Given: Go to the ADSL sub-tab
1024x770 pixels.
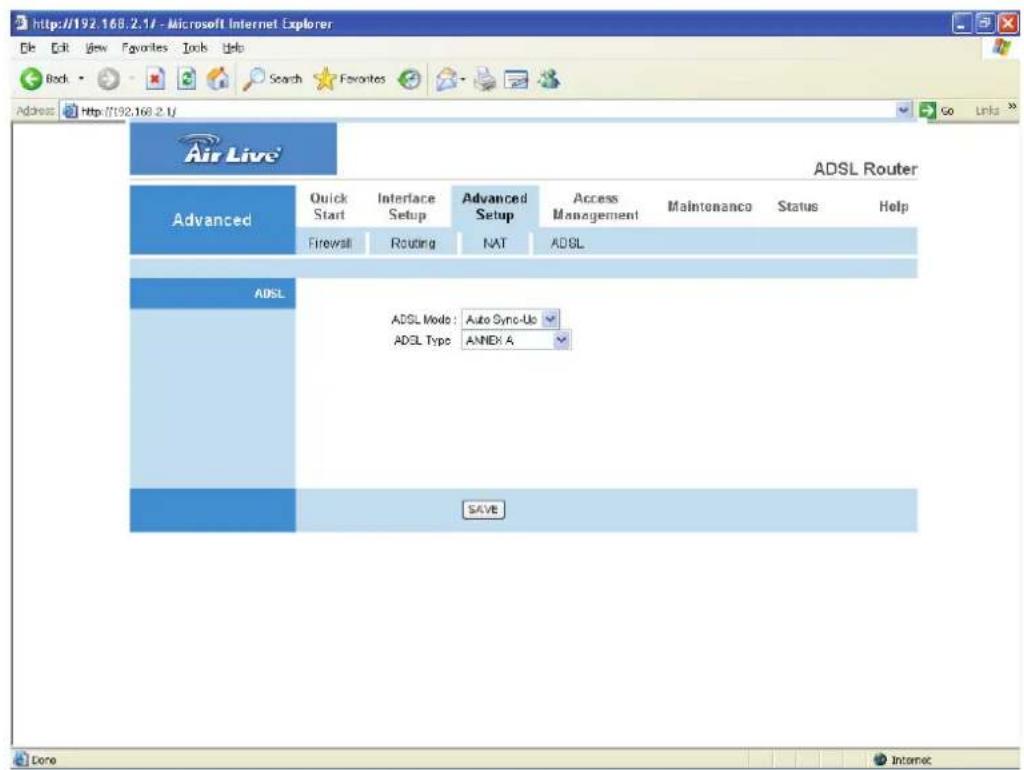Looking at the screenshot, I should 567,243.
